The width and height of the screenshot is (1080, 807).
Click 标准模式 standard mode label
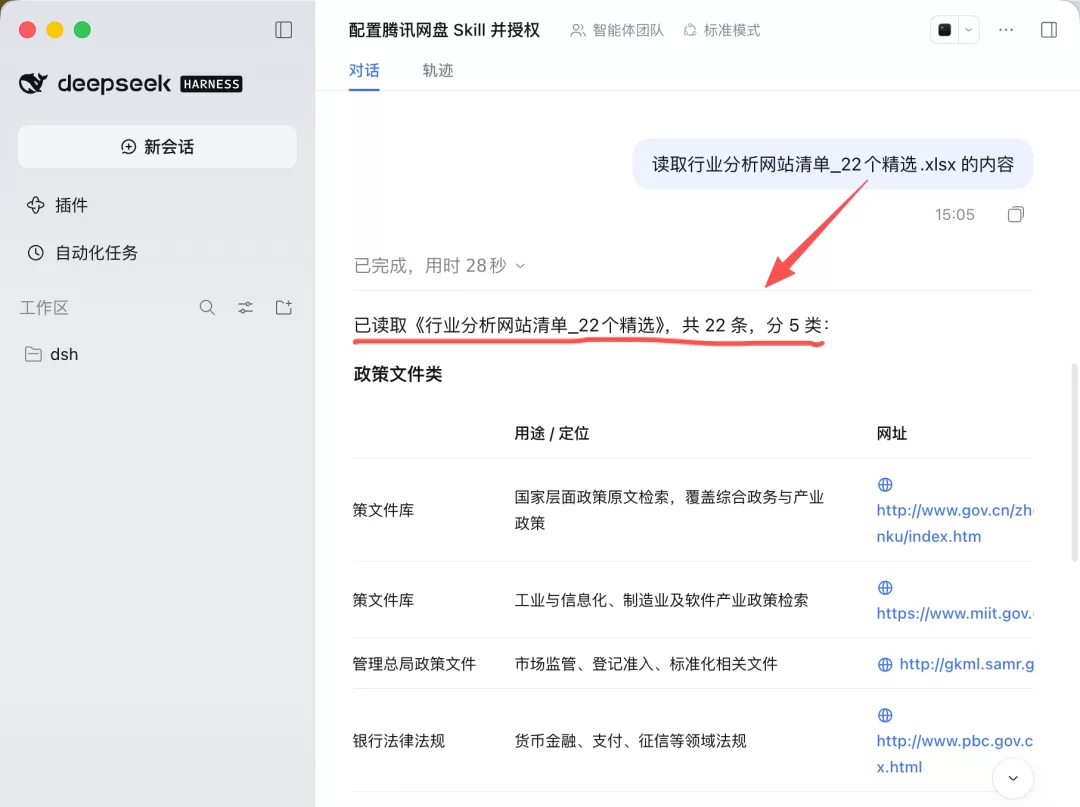point(722,30)
